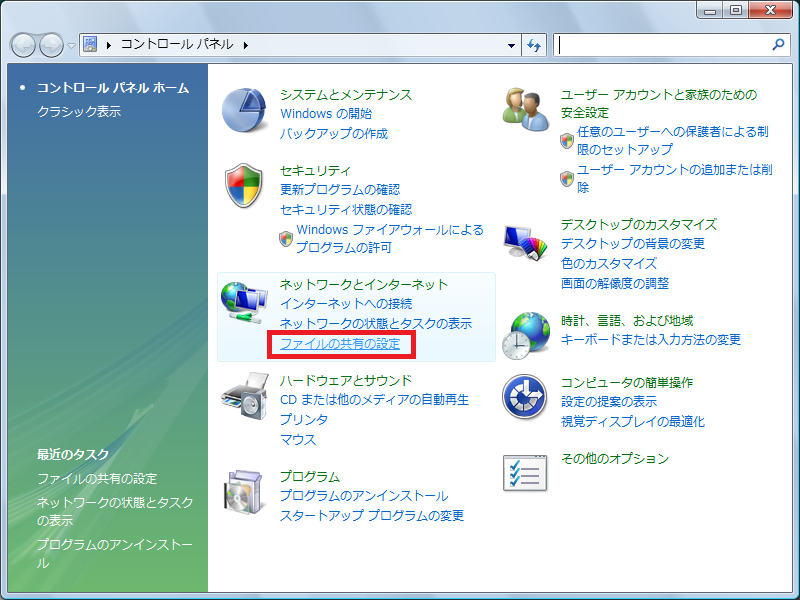The width and height of the screenshot is (800, 600).
Task: Open the Programs category icon
Action: pos(245,491)
